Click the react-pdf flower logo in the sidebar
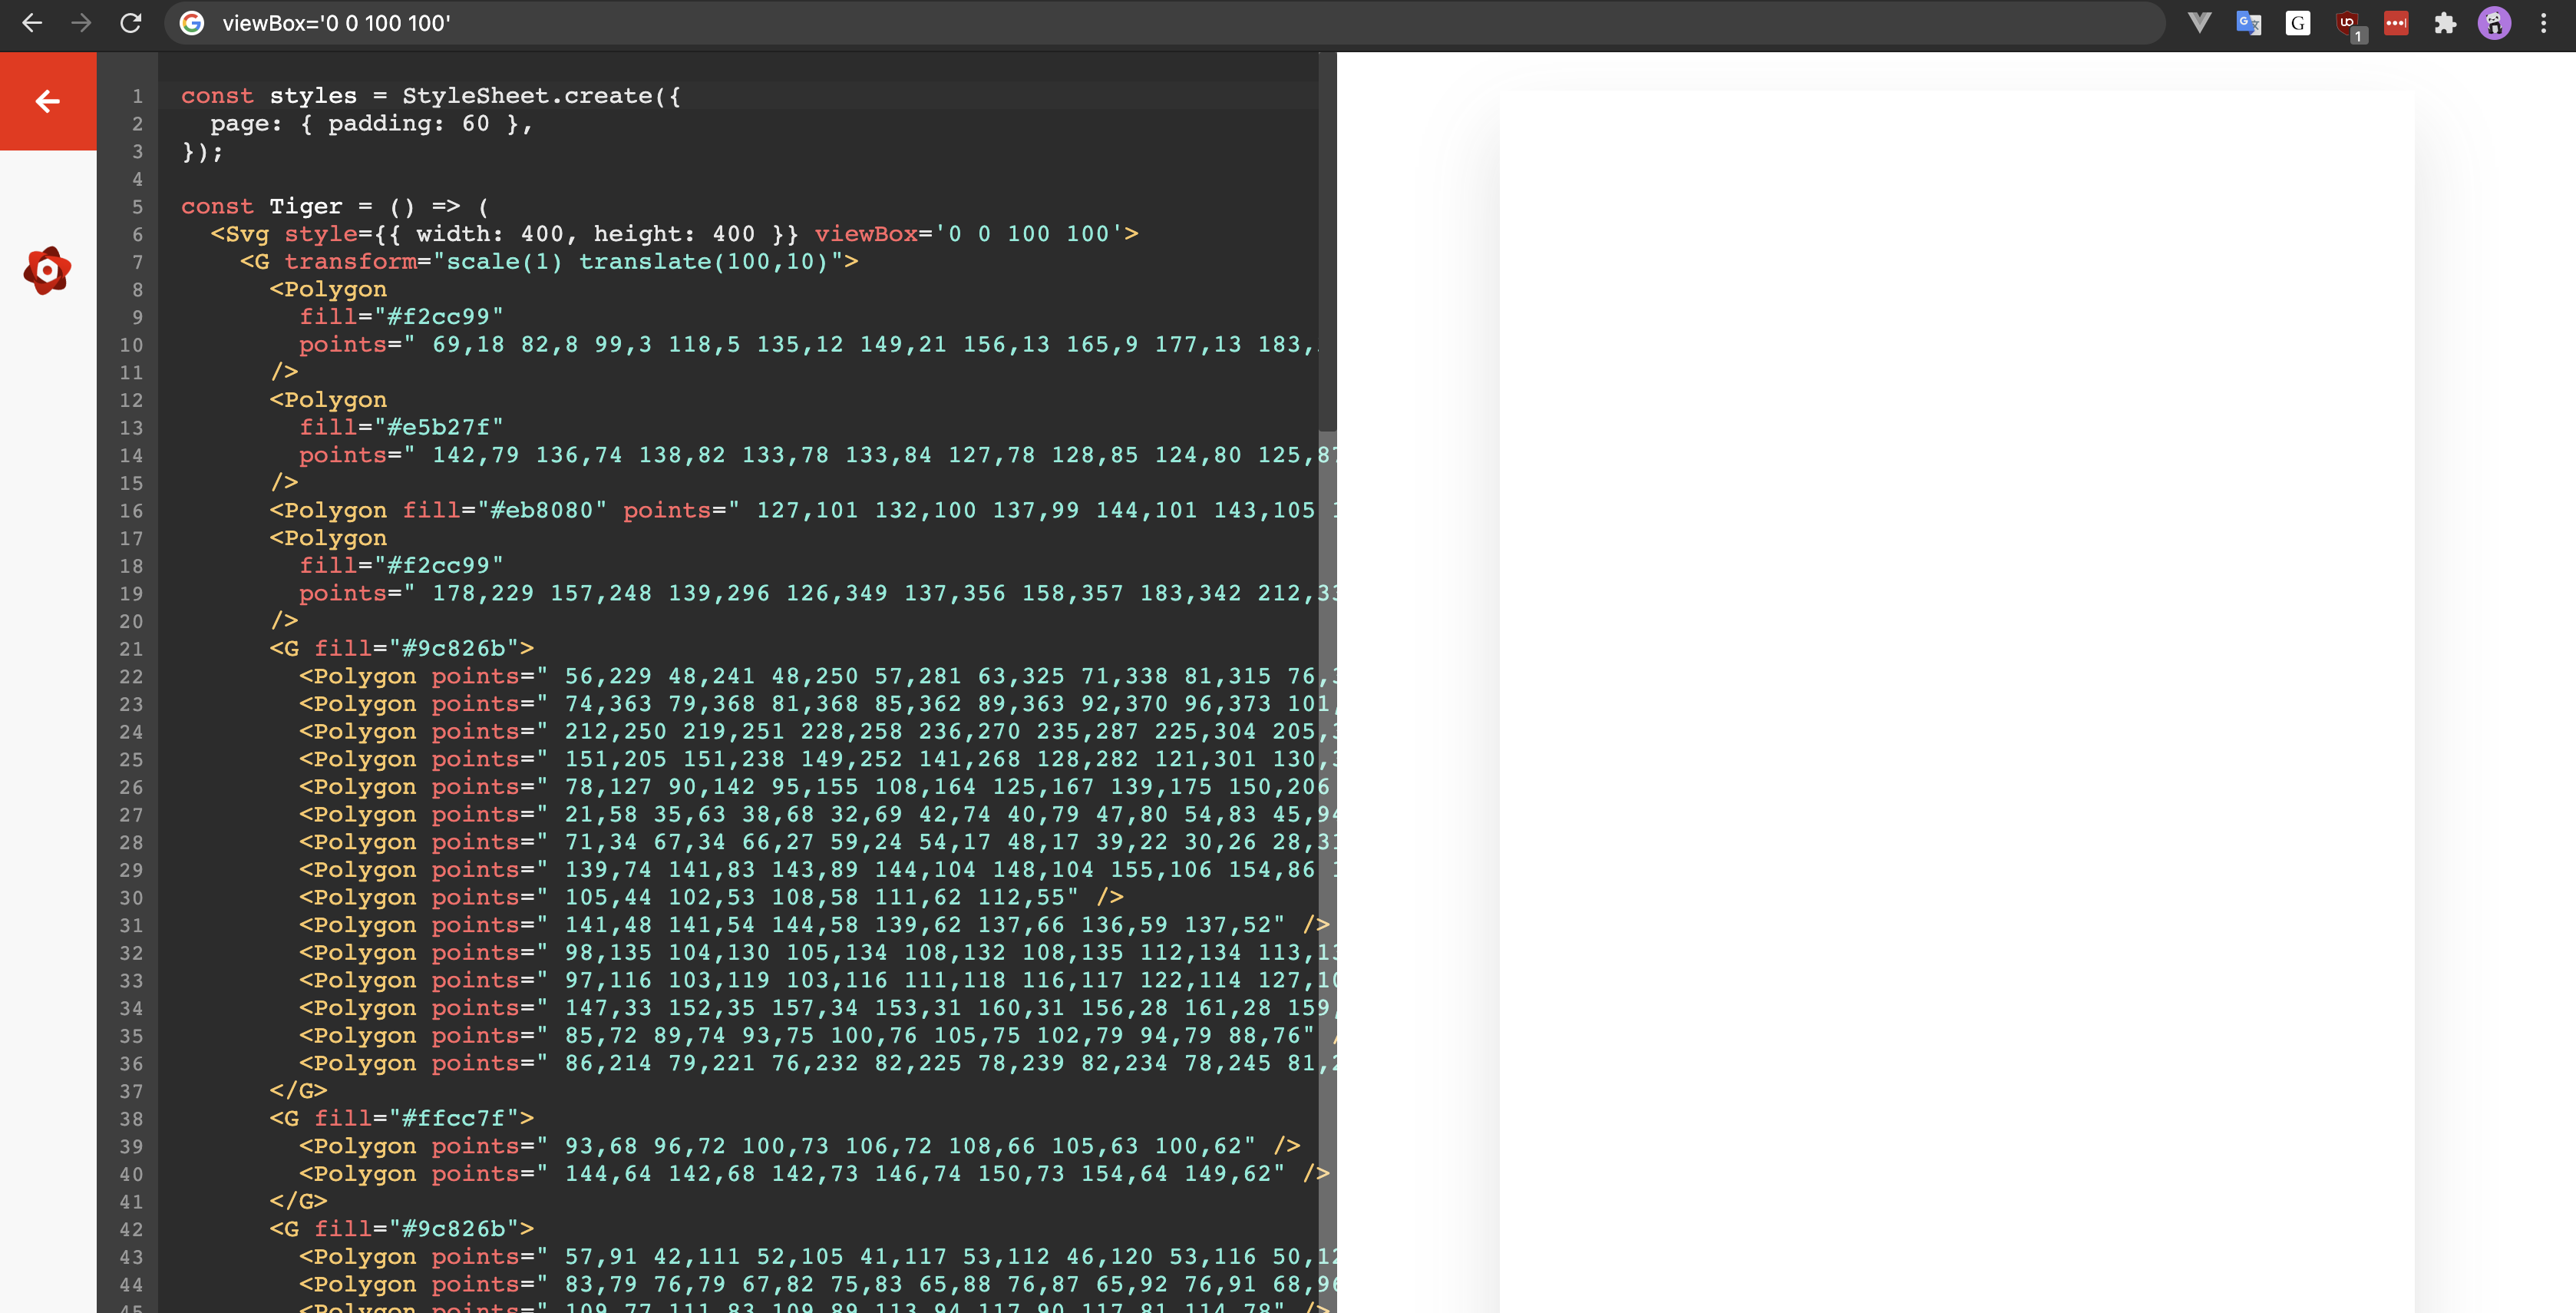This screenshot has width=2576, height=1313. coord(47,270)
